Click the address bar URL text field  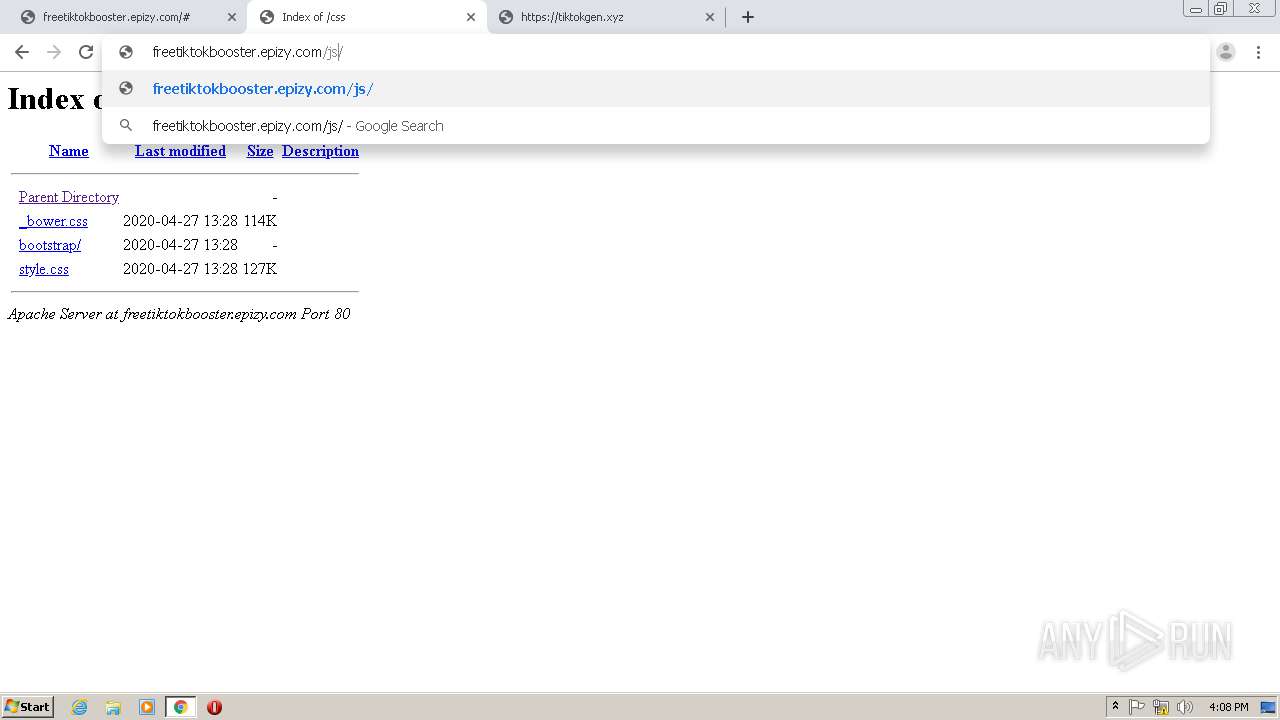[x=655, y=52]
